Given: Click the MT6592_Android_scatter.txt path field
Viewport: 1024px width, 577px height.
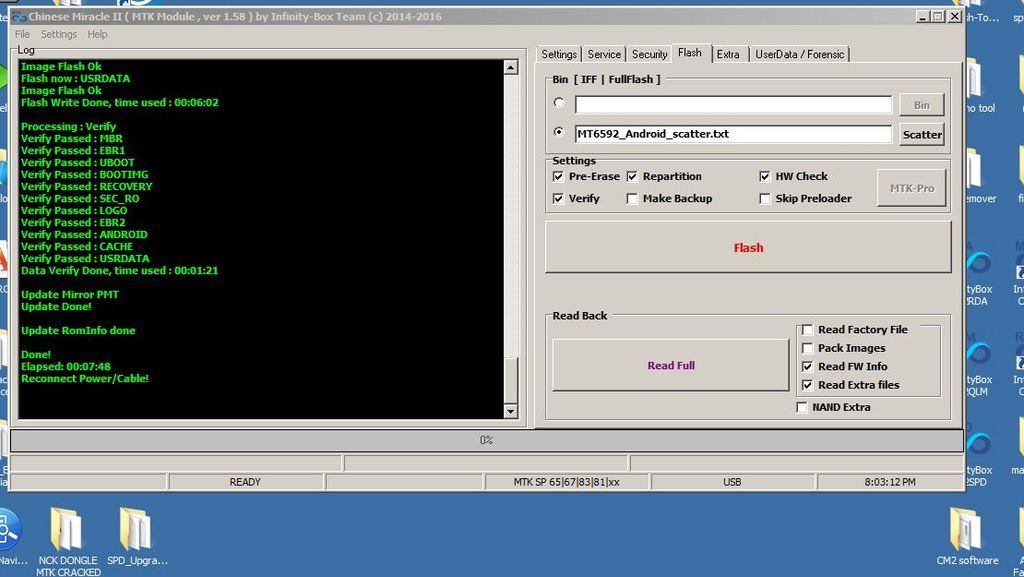Looking at the screenshot, I should (733, 134).
